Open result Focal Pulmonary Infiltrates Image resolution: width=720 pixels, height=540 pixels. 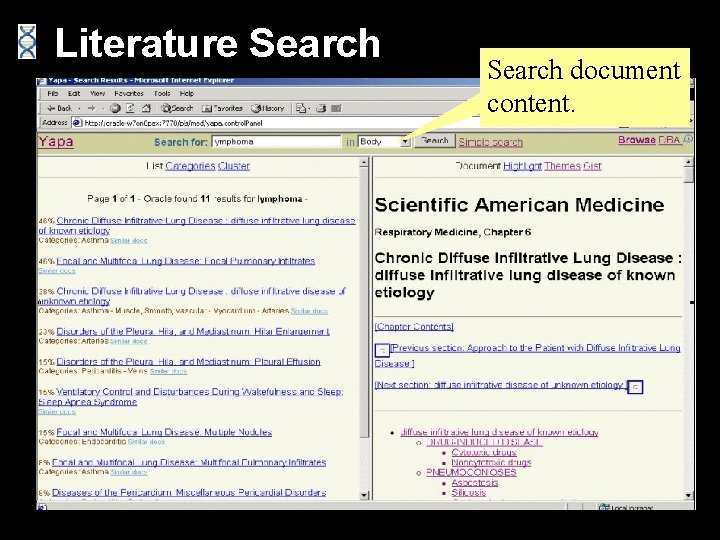tap(186, 261)
